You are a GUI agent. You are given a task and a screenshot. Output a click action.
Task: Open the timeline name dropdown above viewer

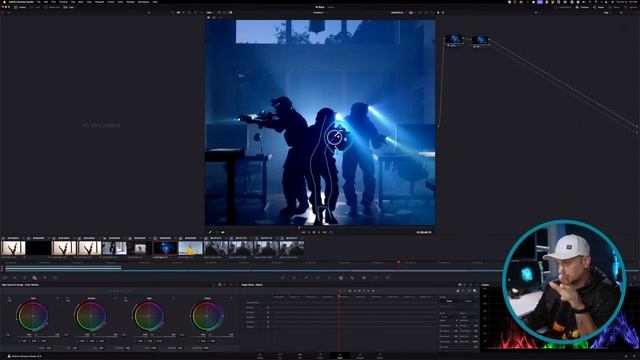(x=319, y=12)
